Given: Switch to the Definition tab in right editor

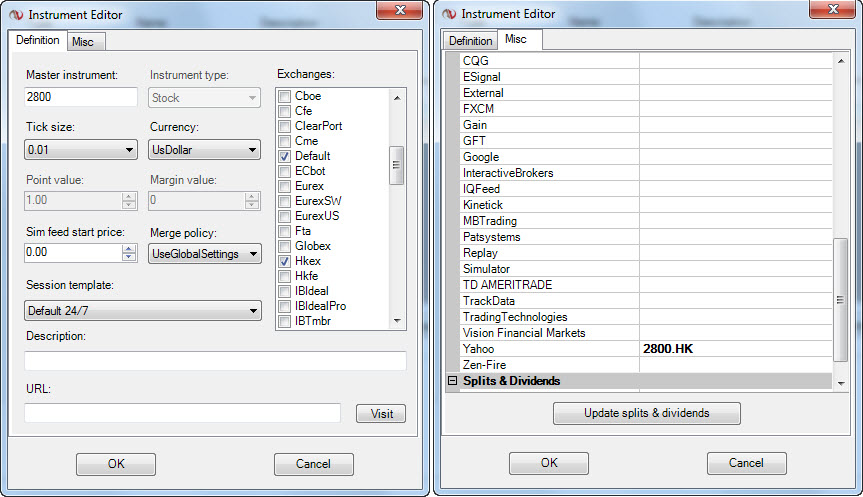Looking at the screenshot, I should pyautogui.click(x=471, y=41).
